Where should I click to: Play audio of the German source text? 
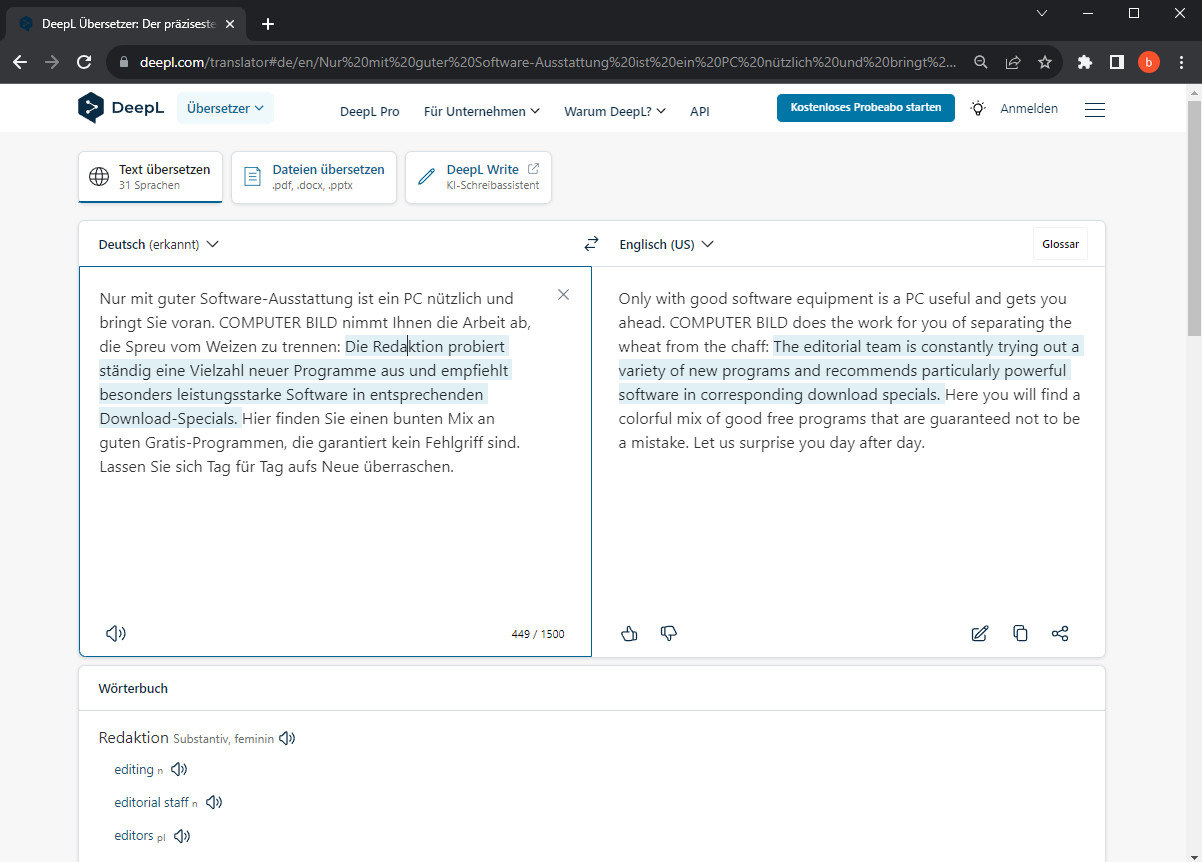[x=116, y=633]
